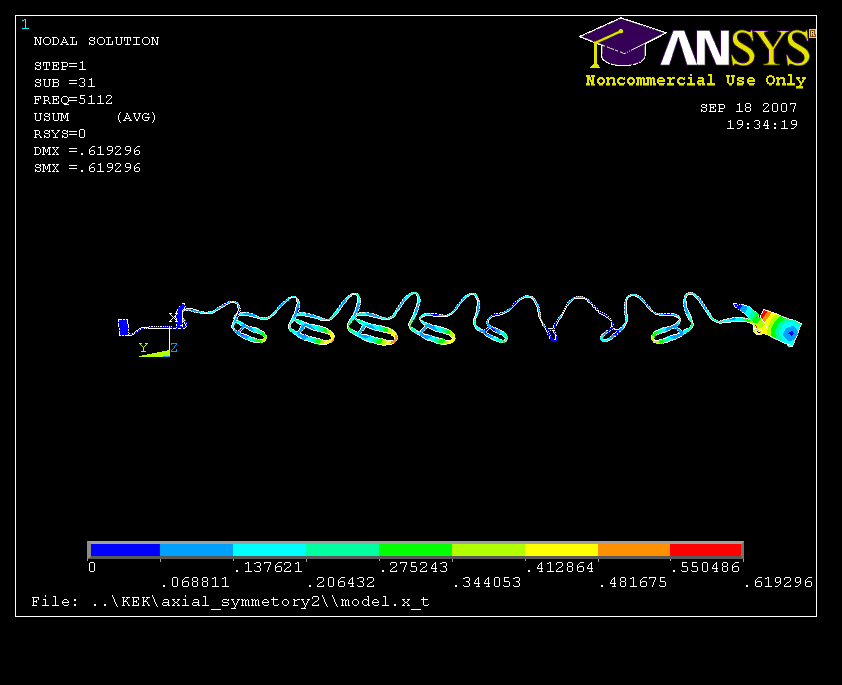
Task: Select the red legend band
Action: point(706,550)
